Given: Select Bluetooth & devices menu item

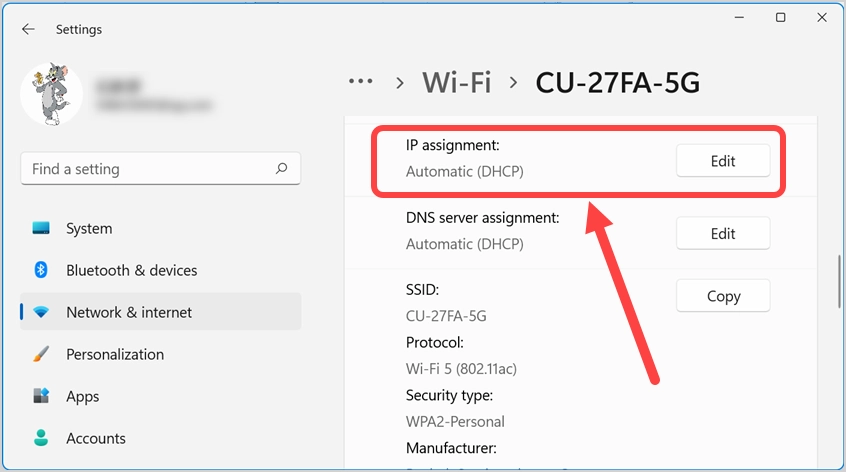Looking at the screenshot, I should point(131,270).
